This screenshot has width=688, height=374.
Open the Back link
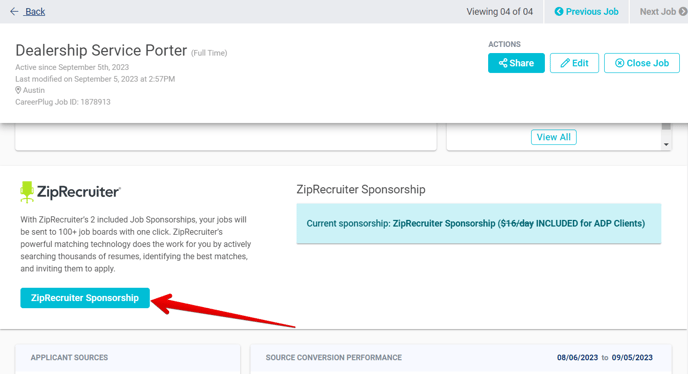click(35, 11)
